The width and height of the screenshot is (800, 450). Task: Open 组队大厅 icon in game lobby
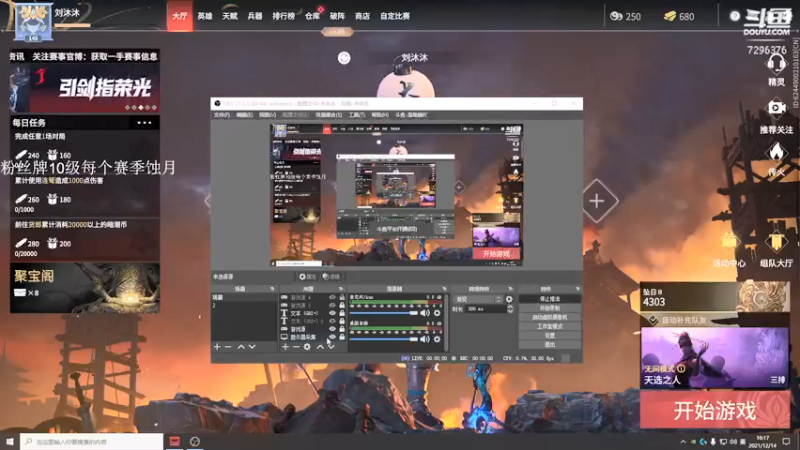click(x=776, y=242)
